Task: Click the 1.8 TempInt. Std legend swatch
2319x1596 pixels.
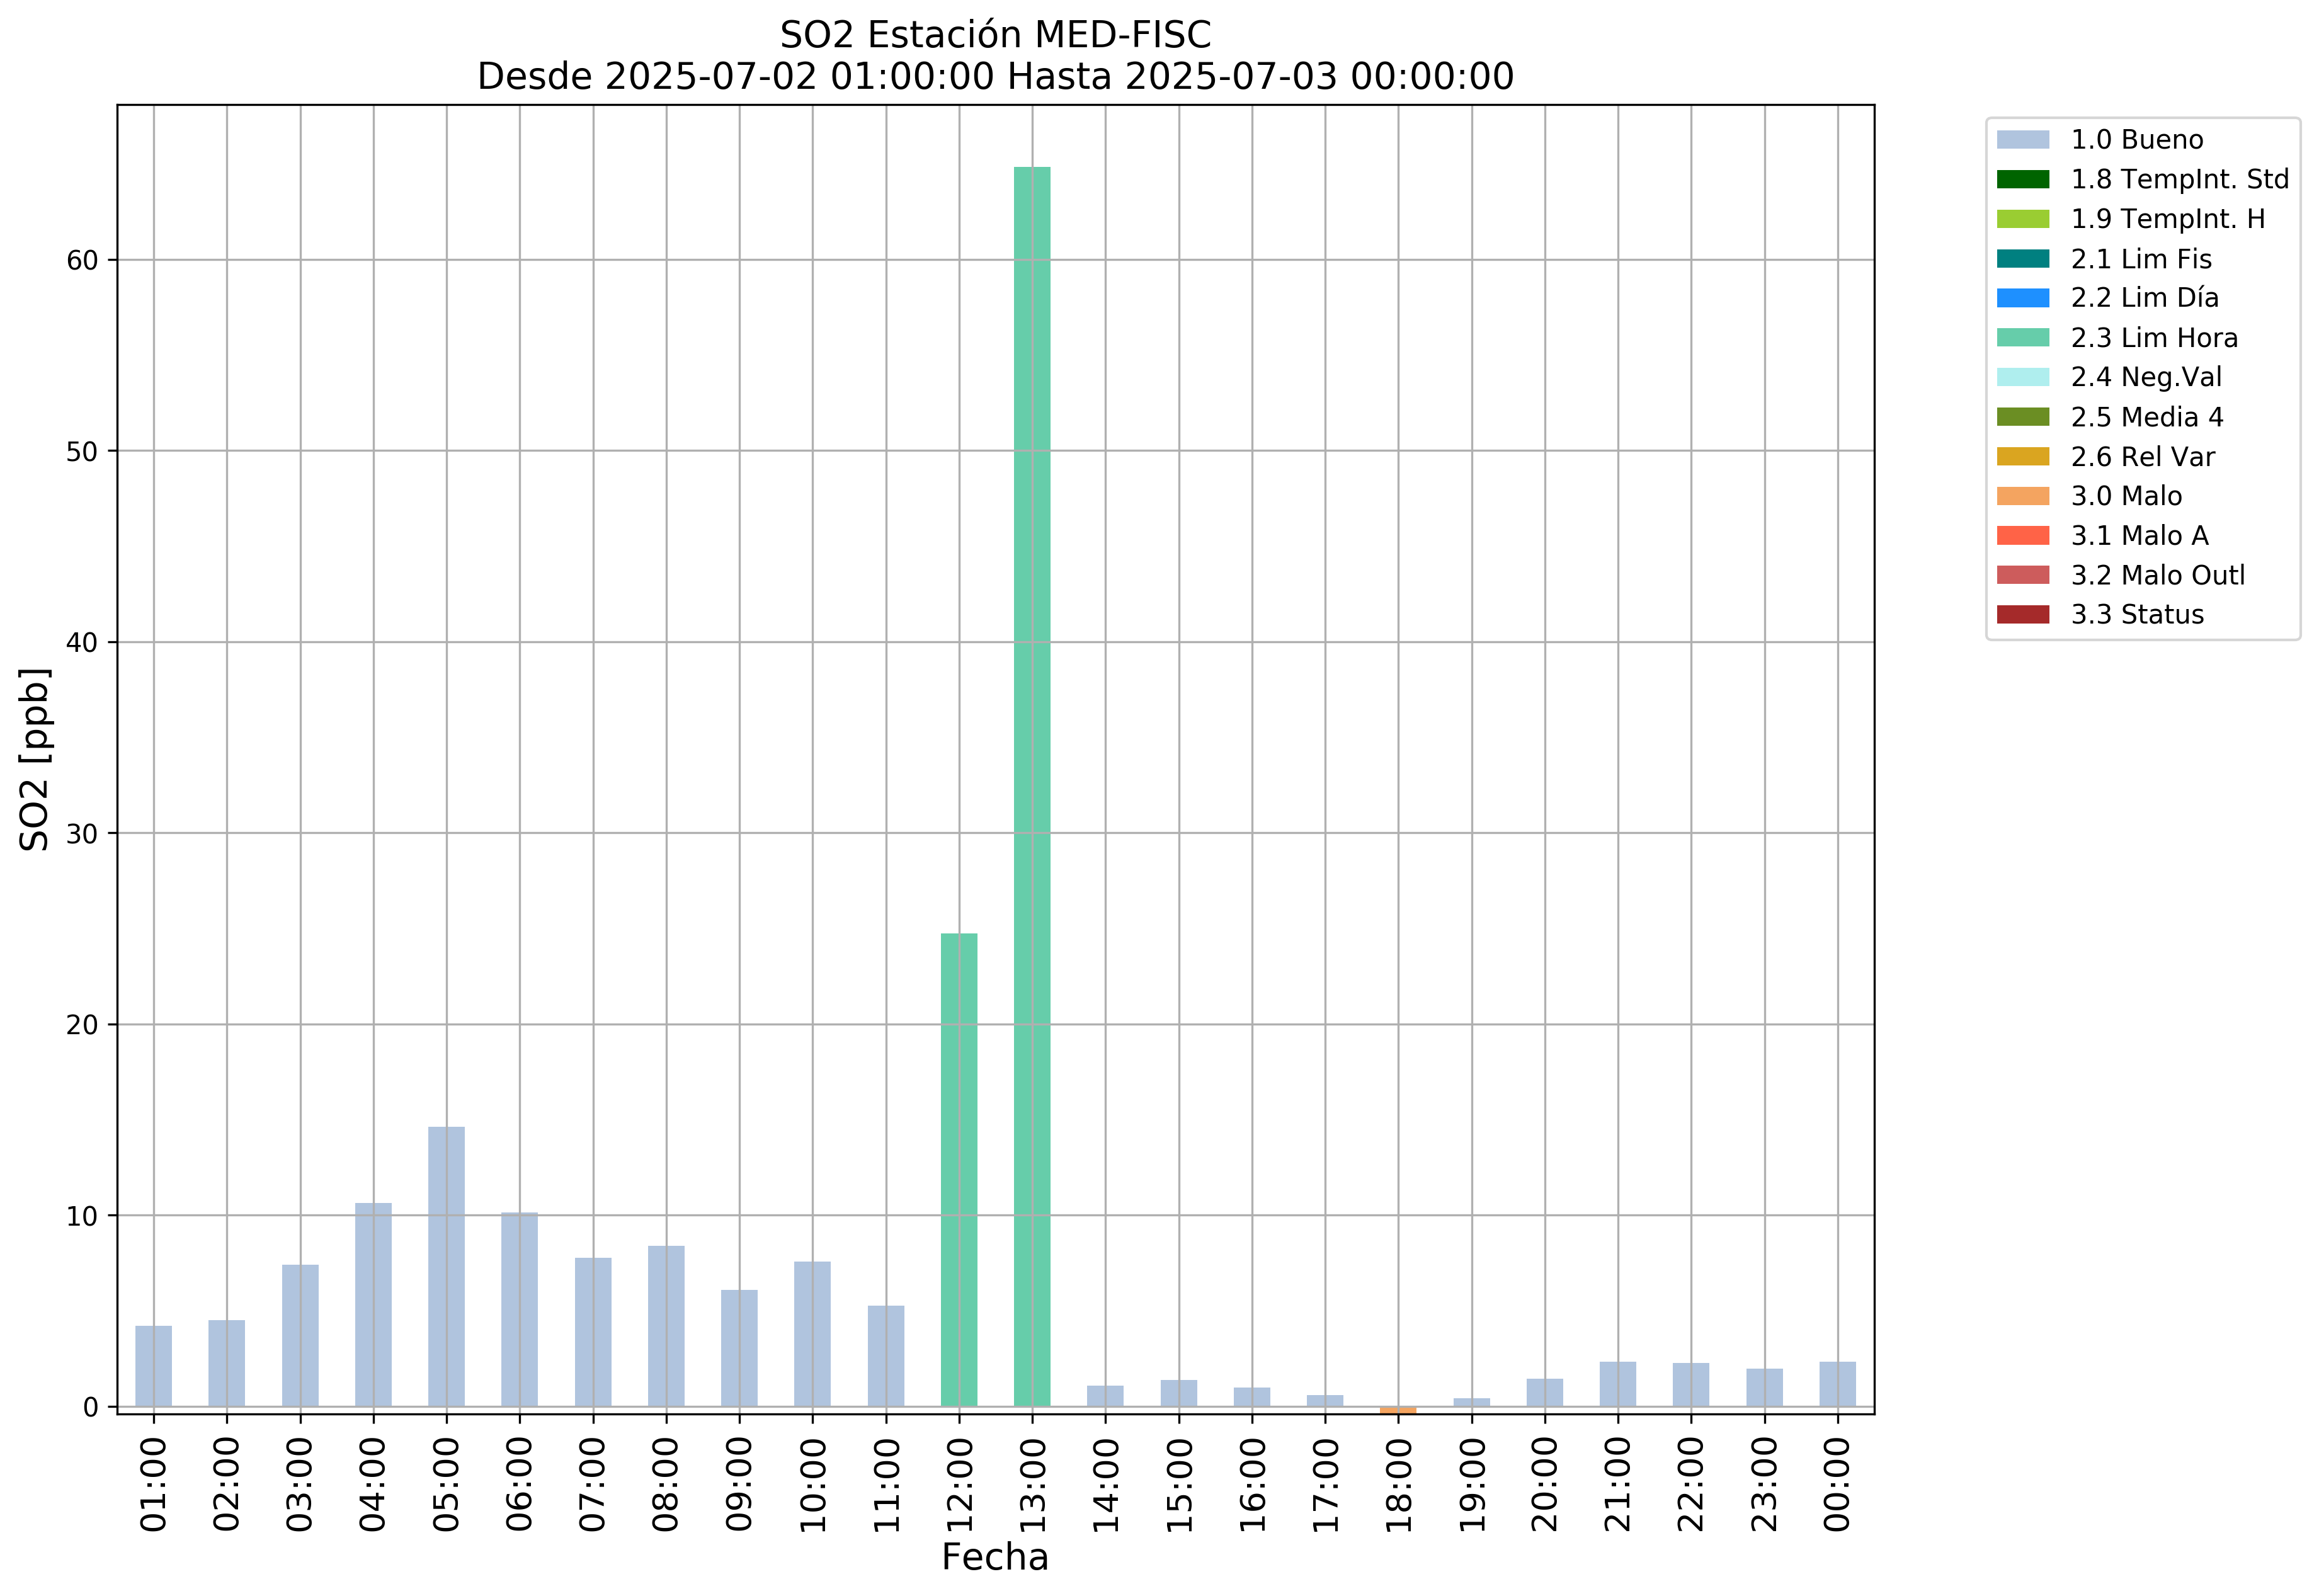Action: tap(2022, 179)
